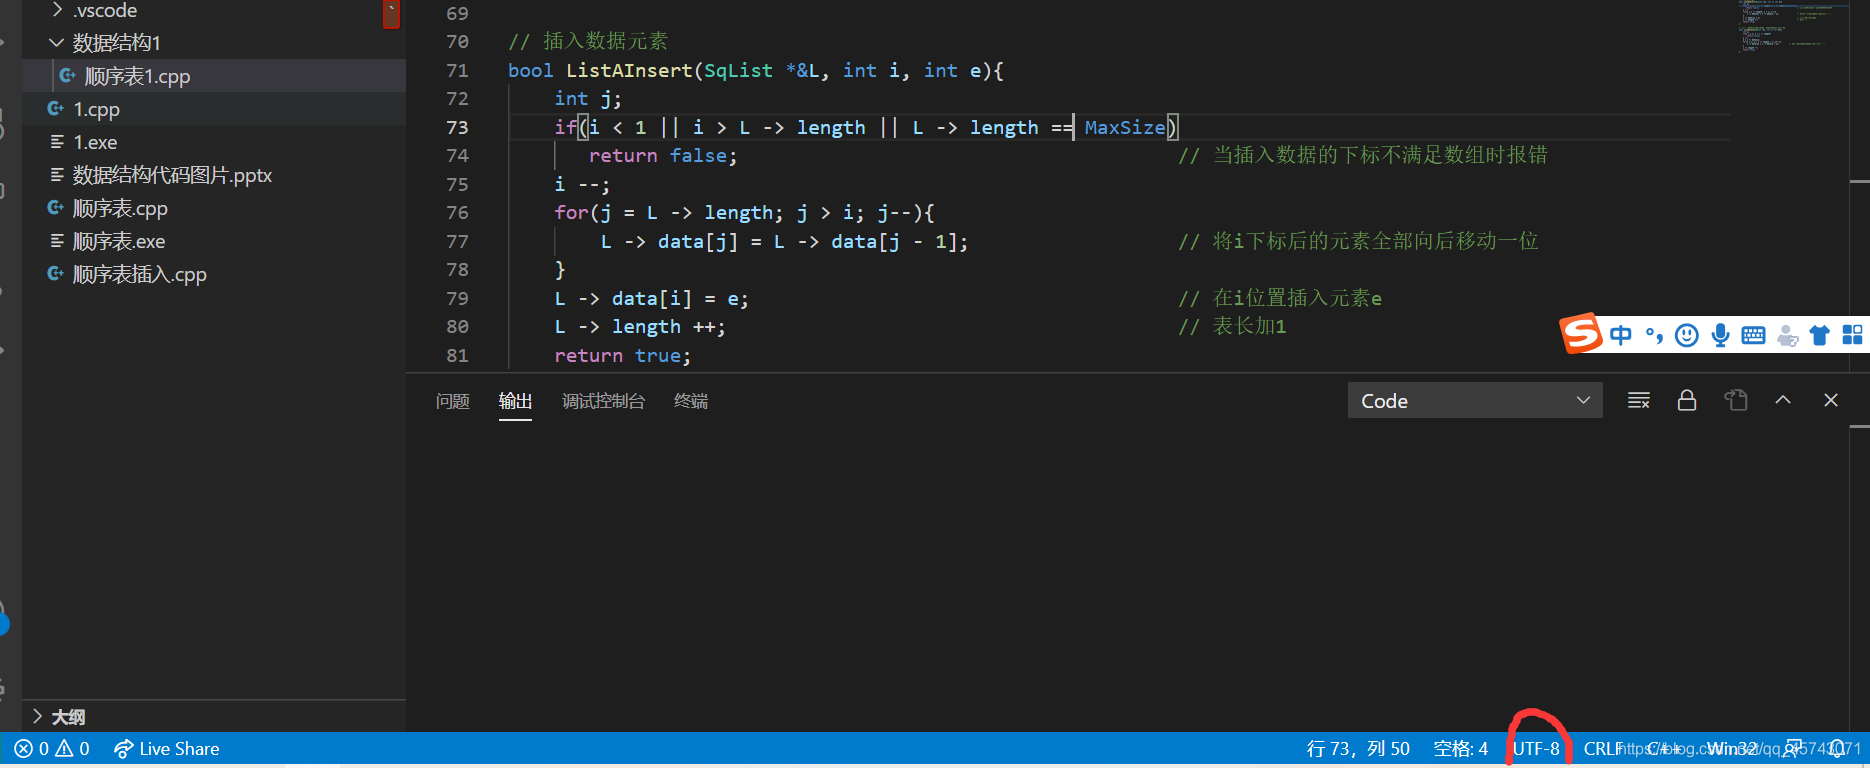Viewport: 1870px width, 768px height.
Task: Click the return true statement on line 81
Action: 622,355
